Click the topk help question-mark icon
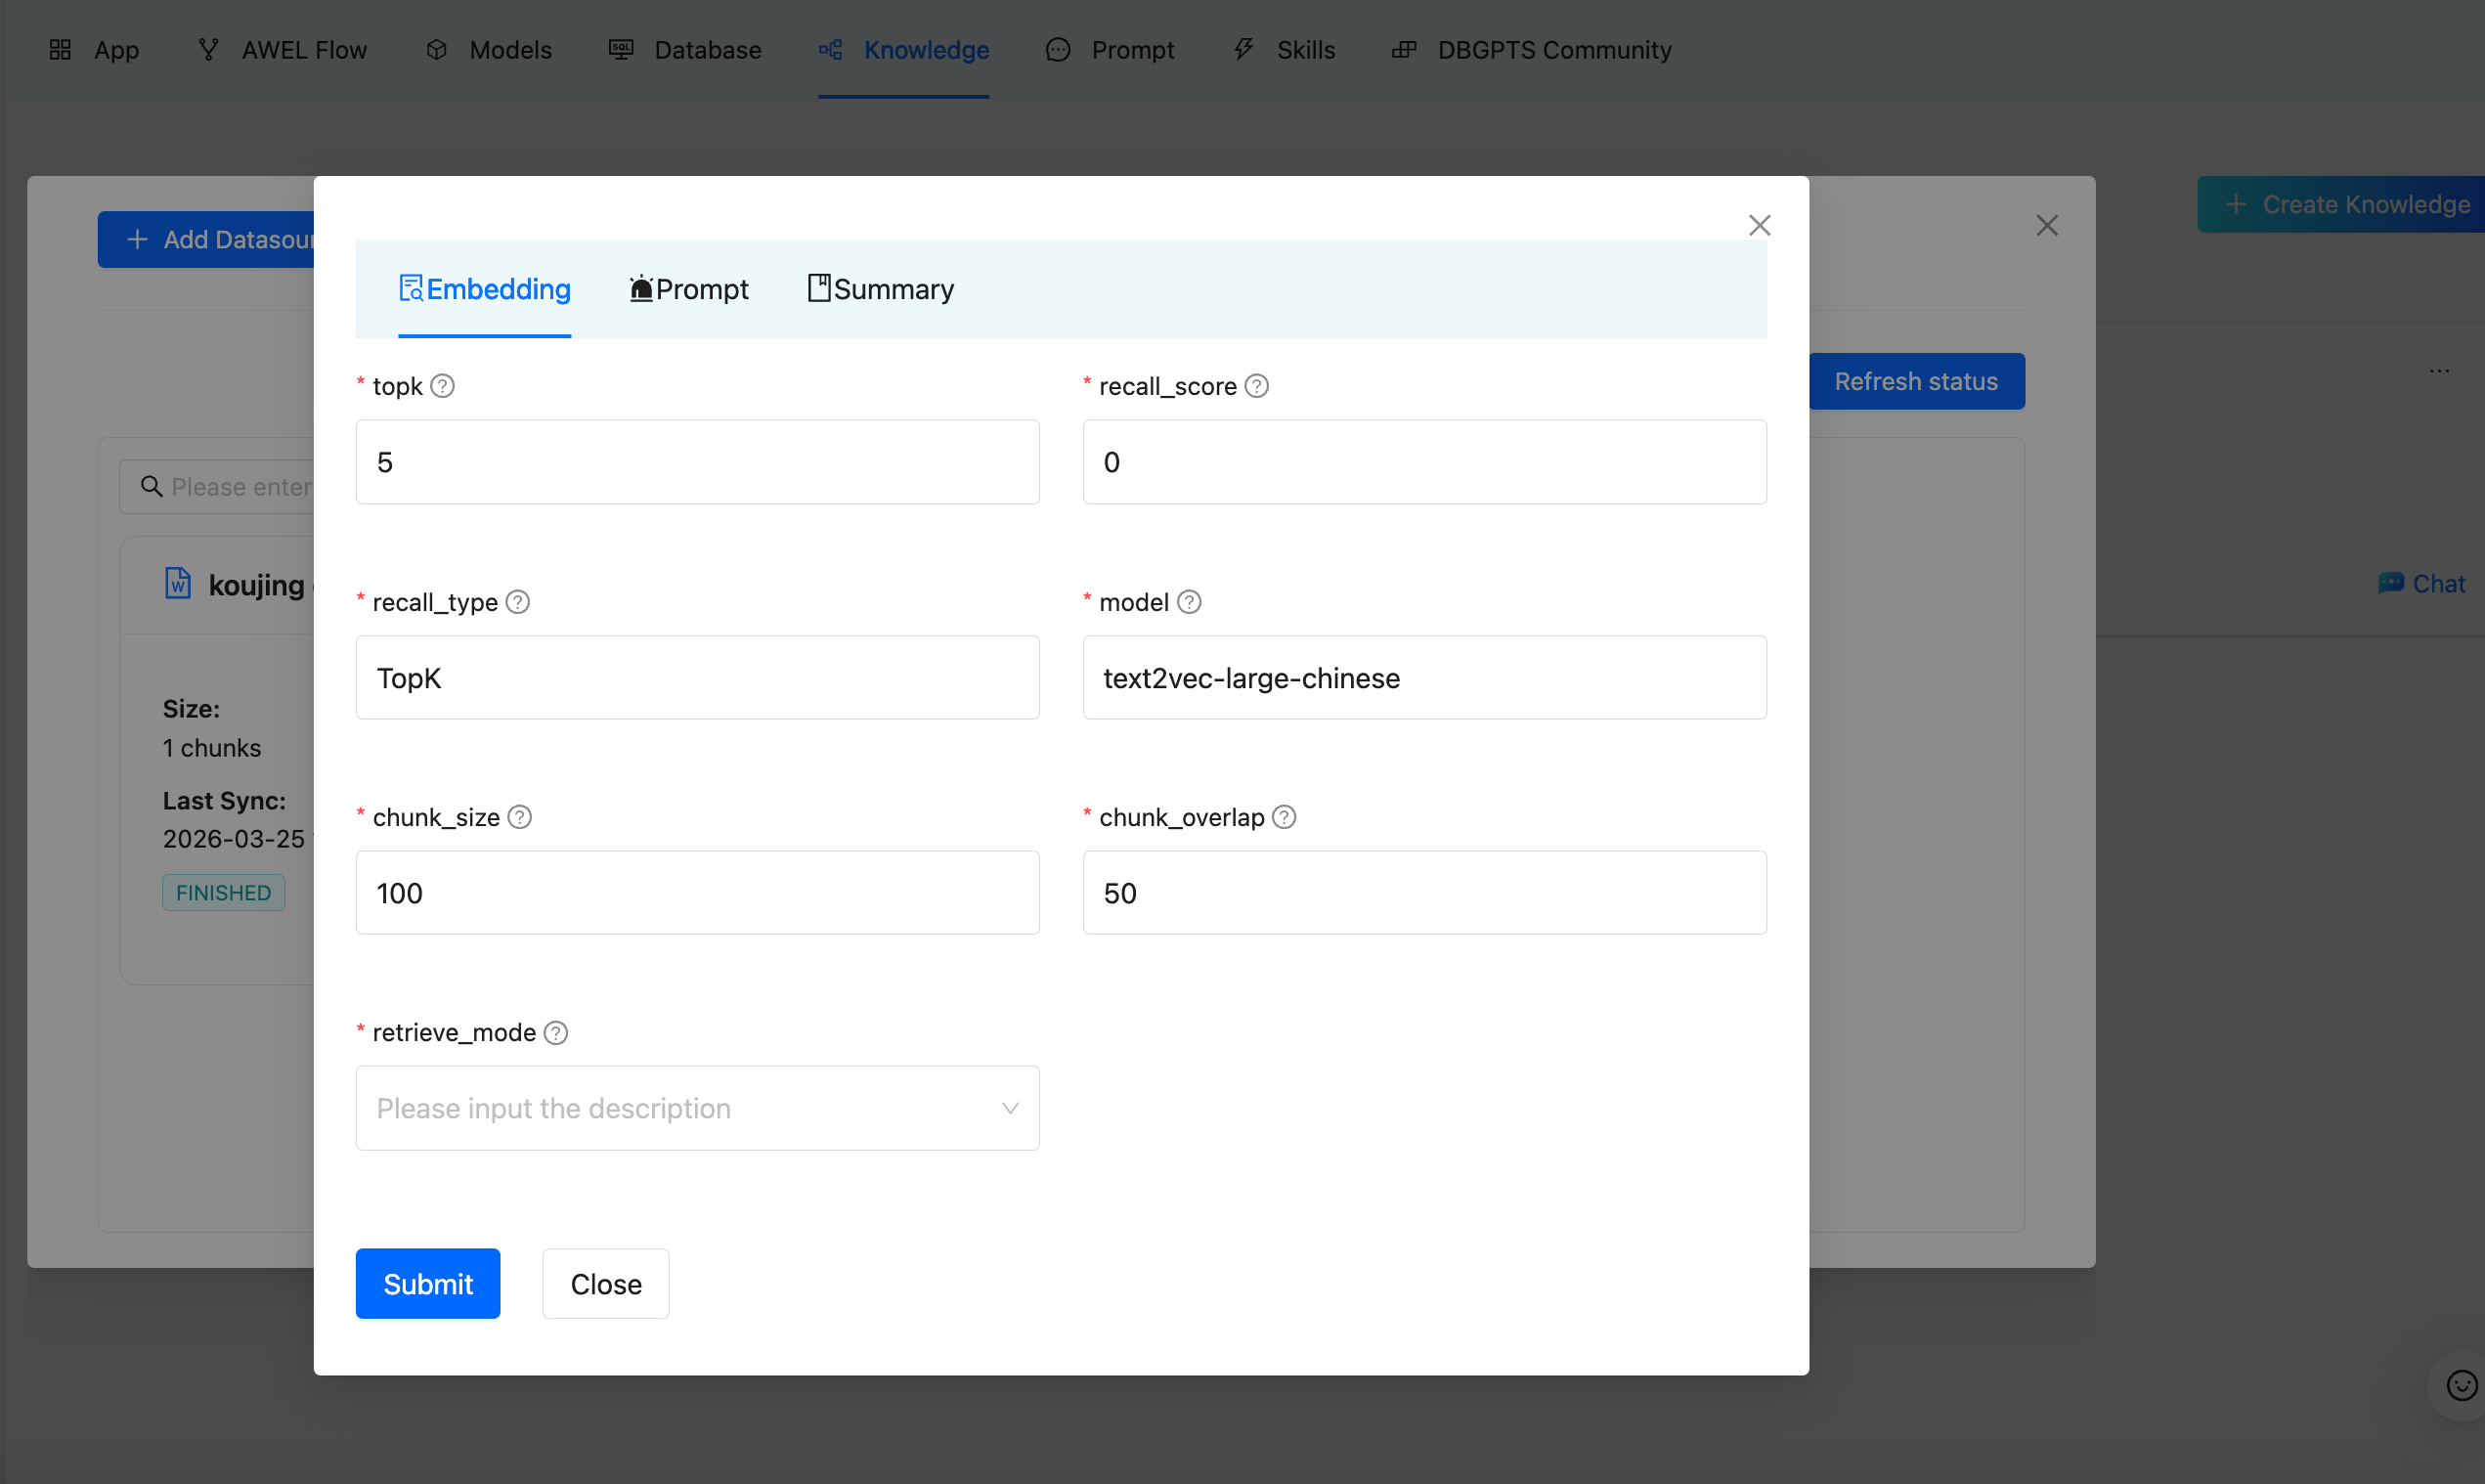The width and height of the screenshot is (2485, 1484). point(442,386)
